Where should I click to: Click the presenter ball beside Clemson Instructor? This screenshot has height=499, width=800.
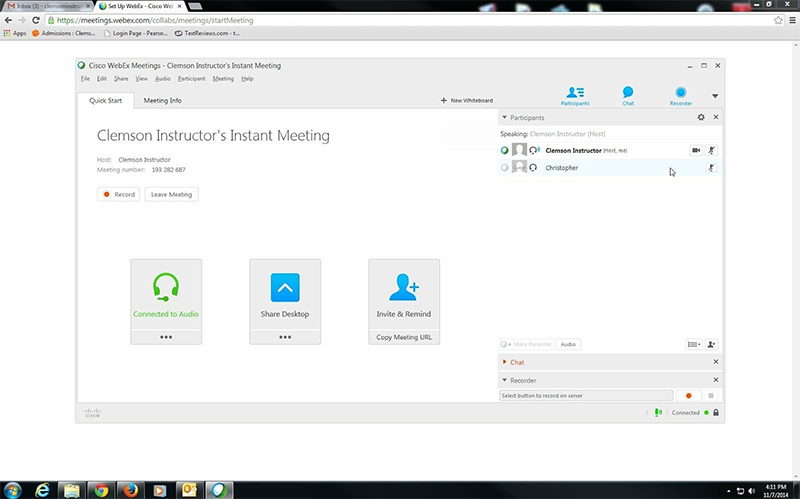505,150
